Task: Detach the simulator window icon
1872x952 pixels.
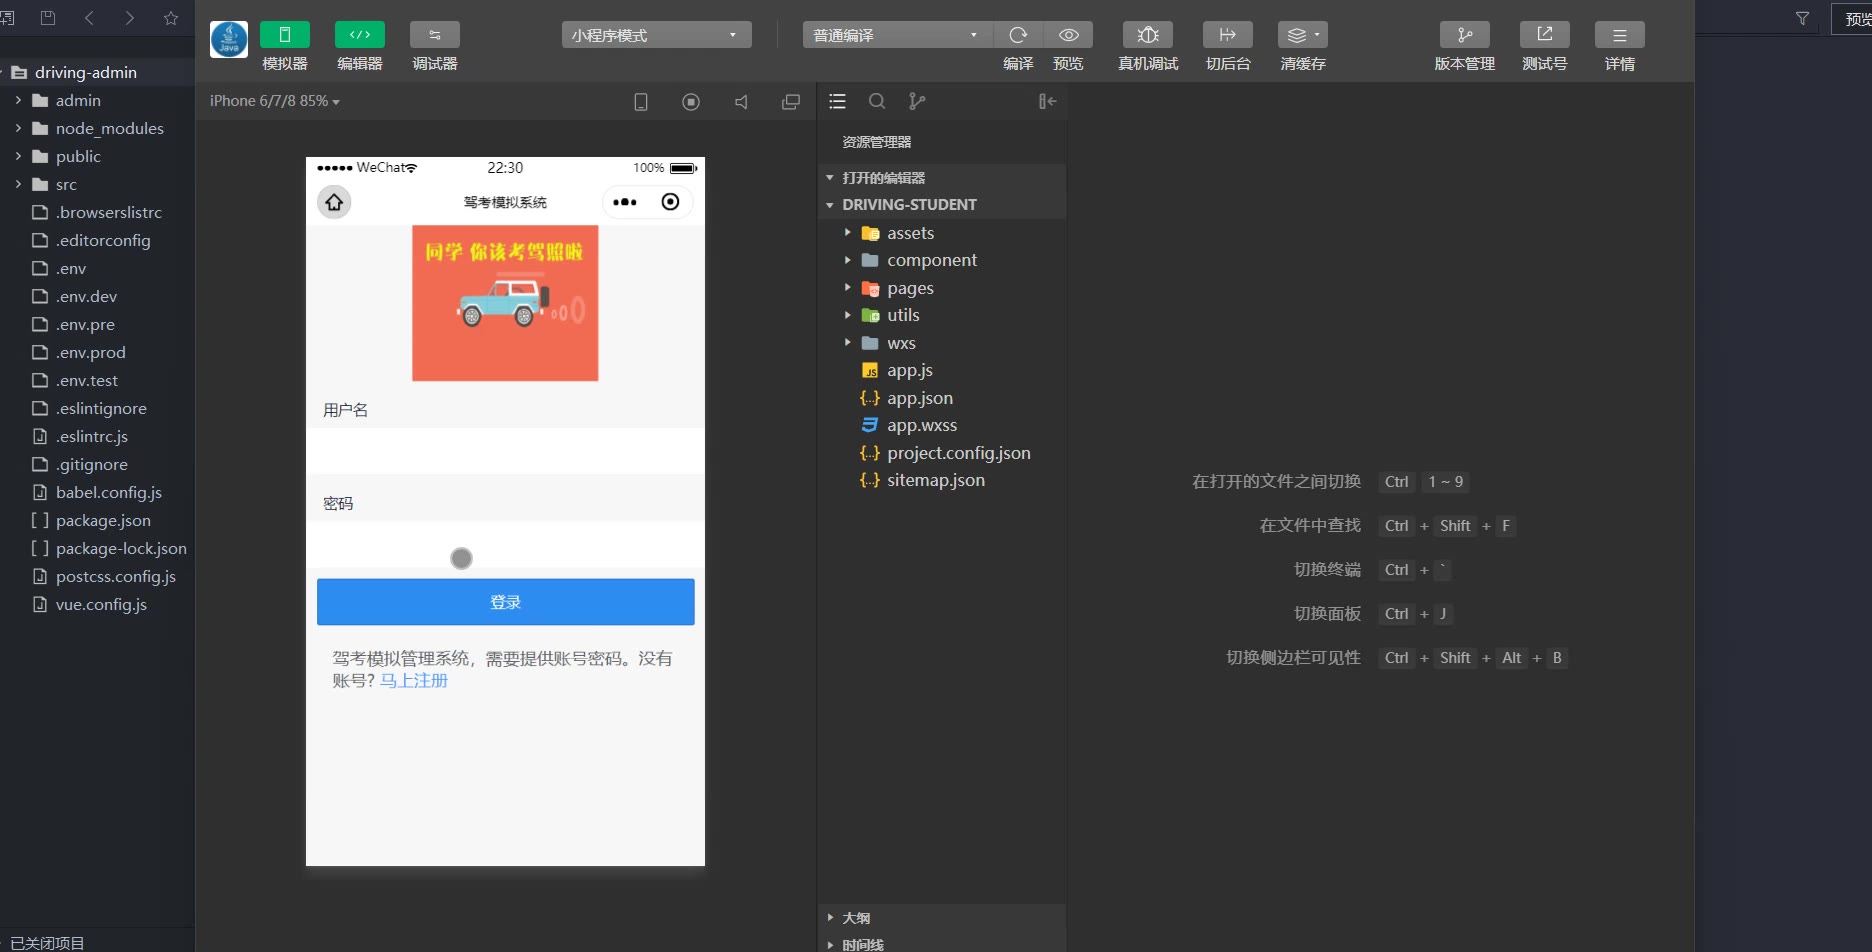Action: [x=791, y=102]
